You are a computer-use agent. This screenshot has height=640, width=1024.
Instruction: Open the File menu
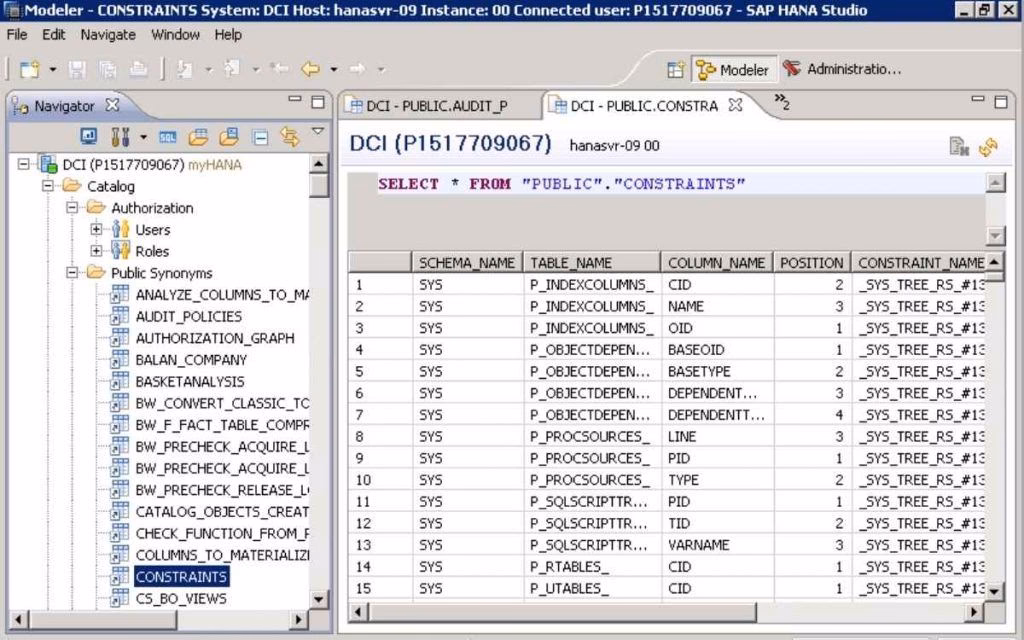(17, 35)
